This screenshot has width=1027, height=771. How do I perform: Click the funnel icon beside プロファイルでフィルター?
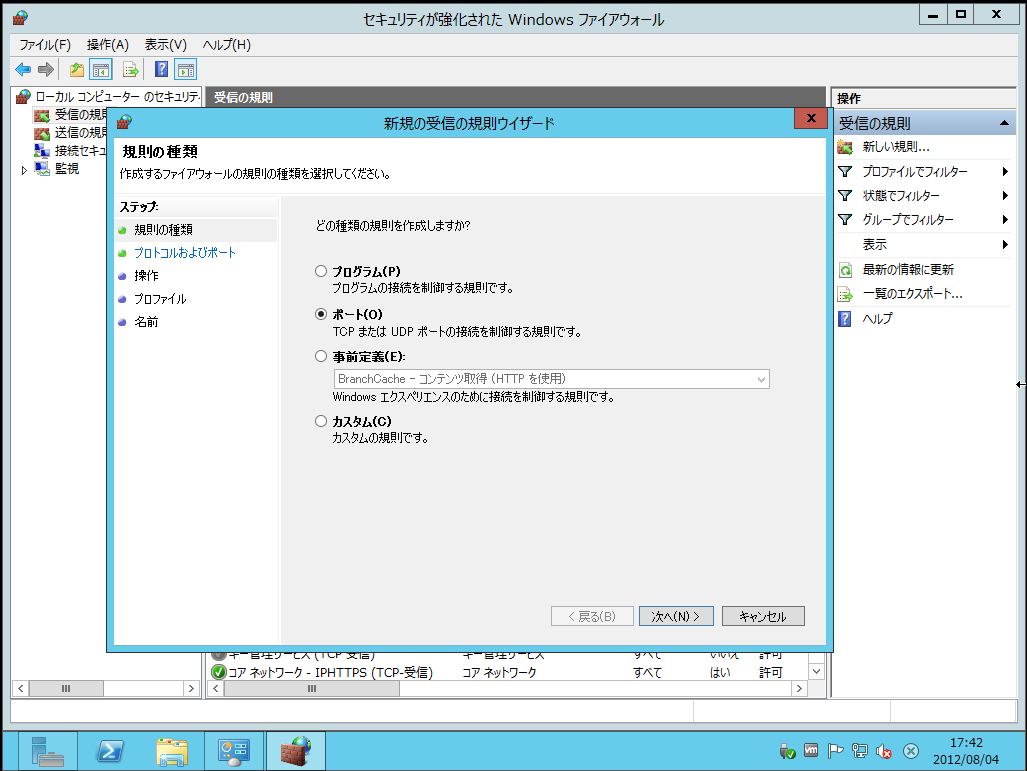(x=845, y=171)
